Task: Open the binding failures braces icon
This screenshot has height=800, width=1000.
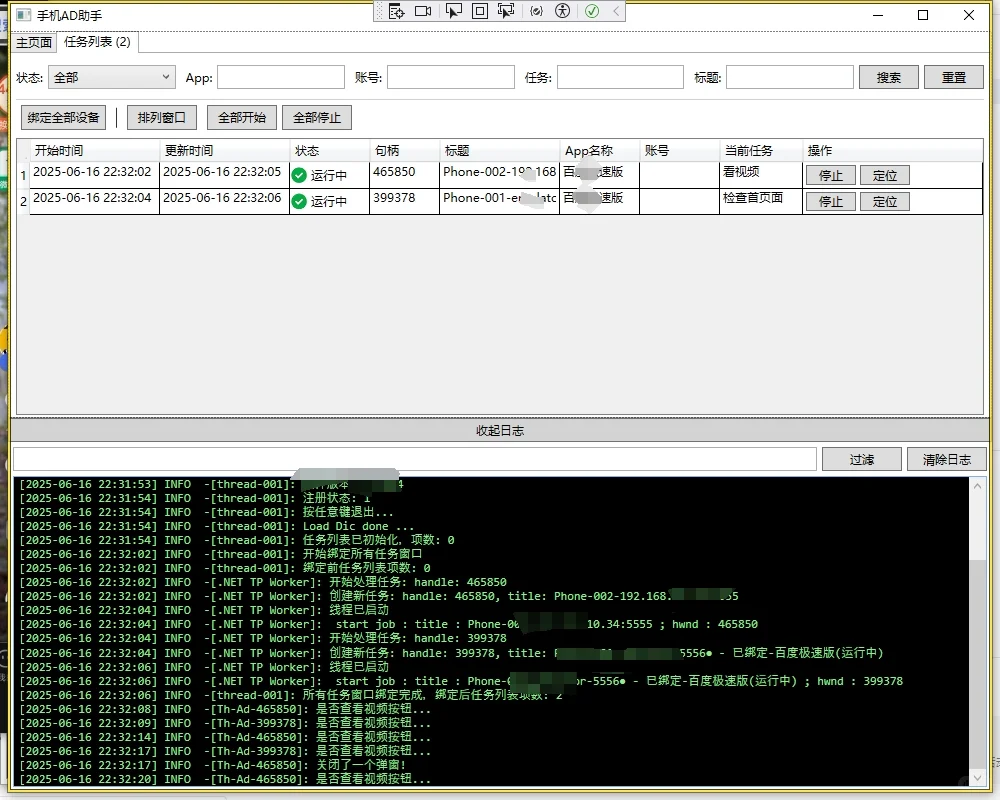Action: (x=536, y=11)
